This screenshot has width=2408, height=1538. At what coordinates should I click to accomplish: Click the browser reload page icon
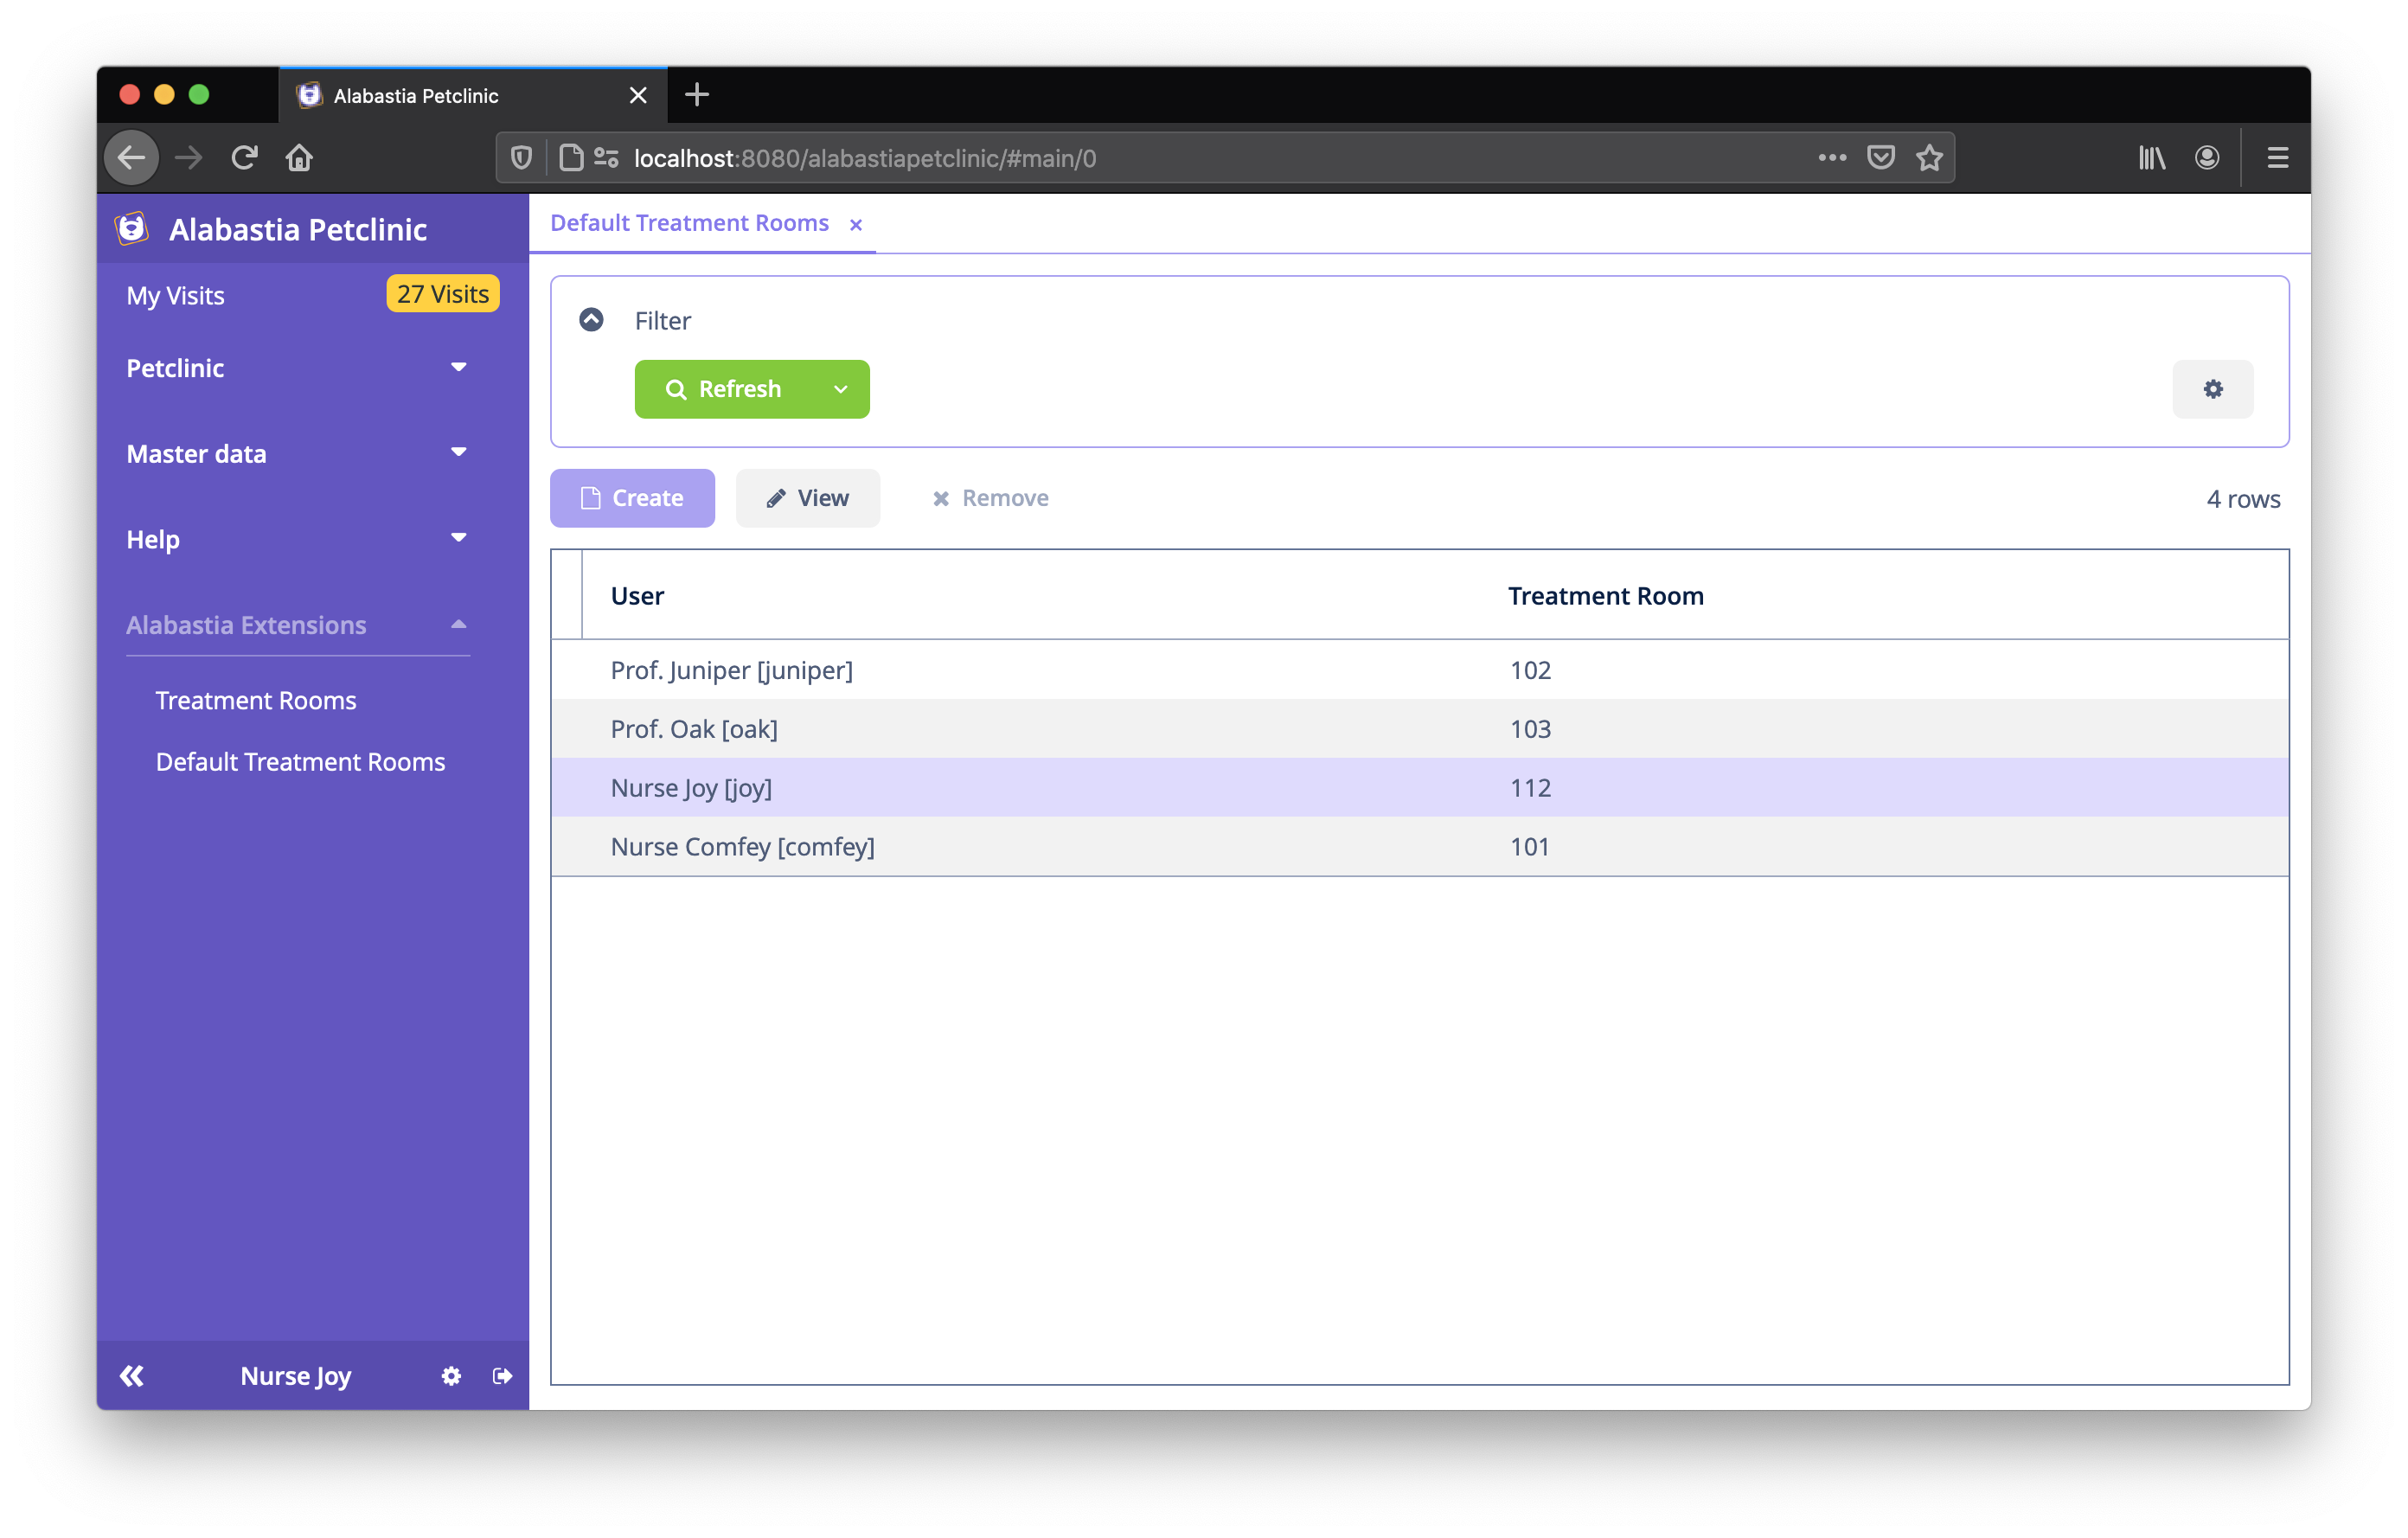pos(245,158)
